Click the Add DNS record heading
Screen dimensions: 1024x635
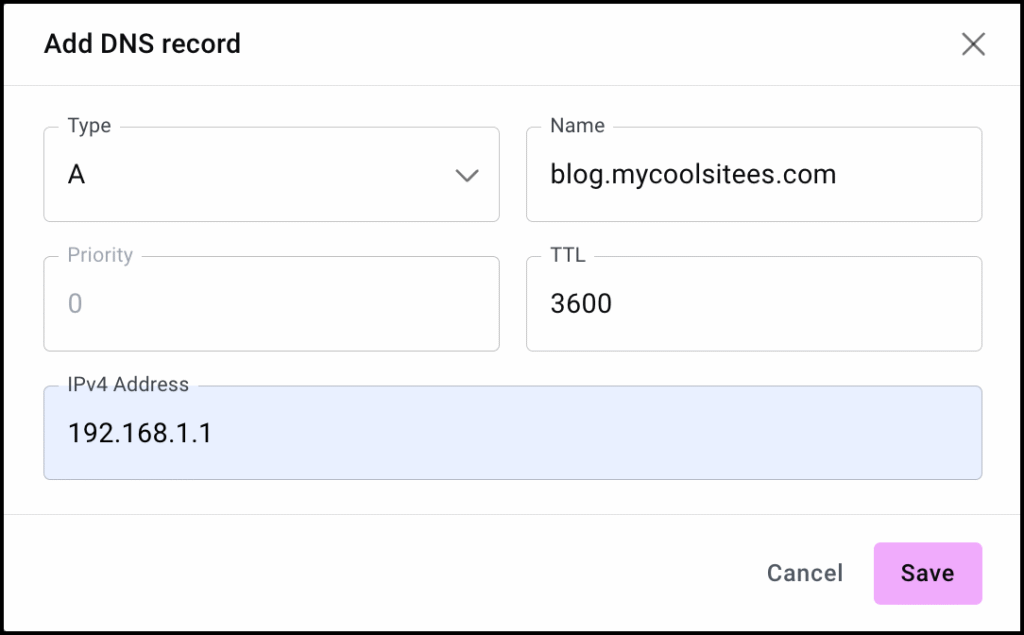[x=142, y=44]
